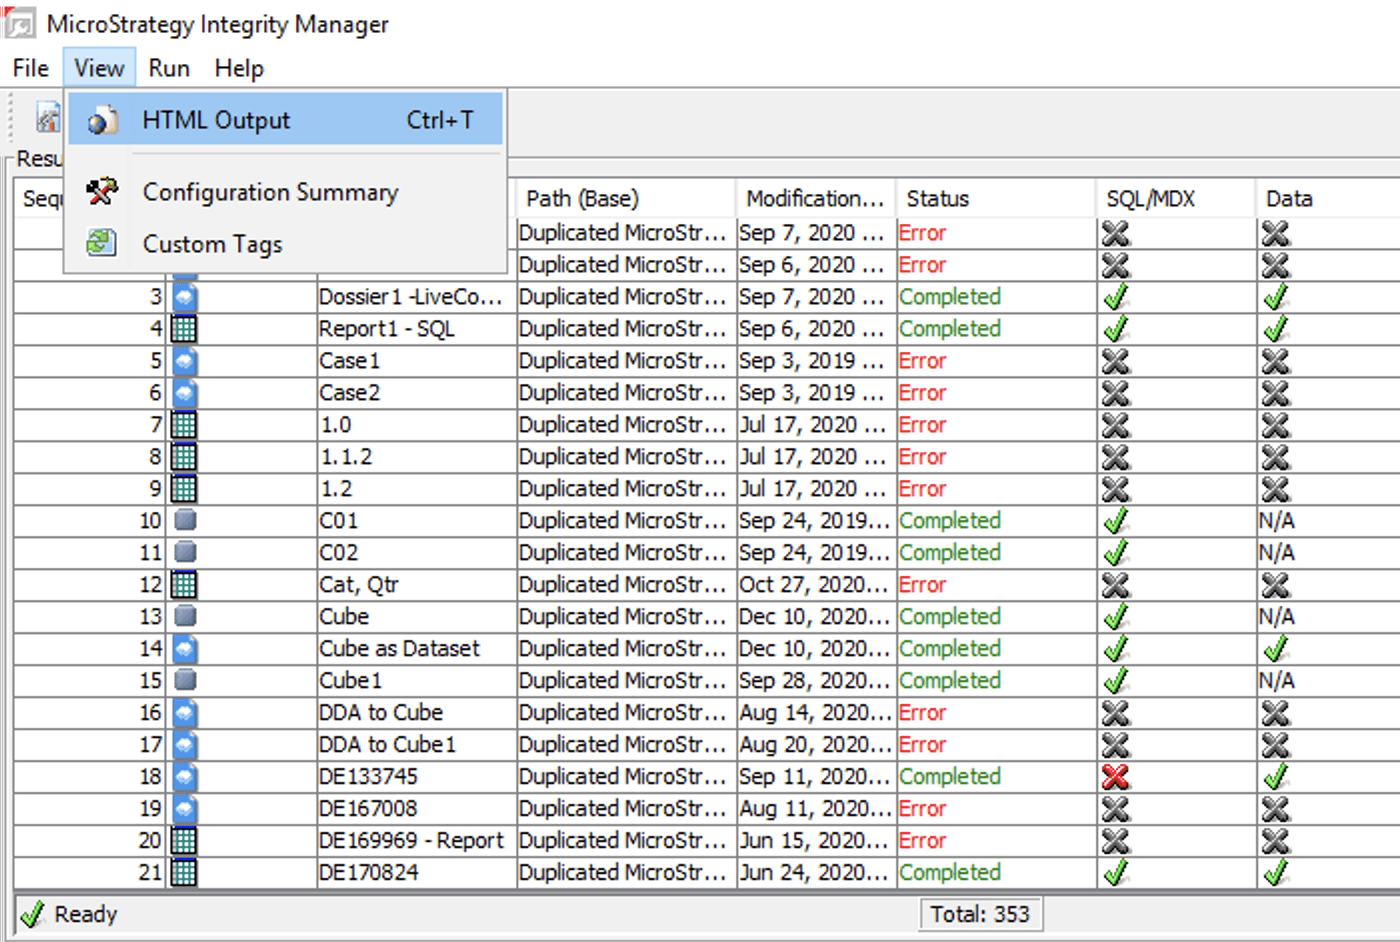Open the File menu
The image size is (1400, 942).
[30, 68]
